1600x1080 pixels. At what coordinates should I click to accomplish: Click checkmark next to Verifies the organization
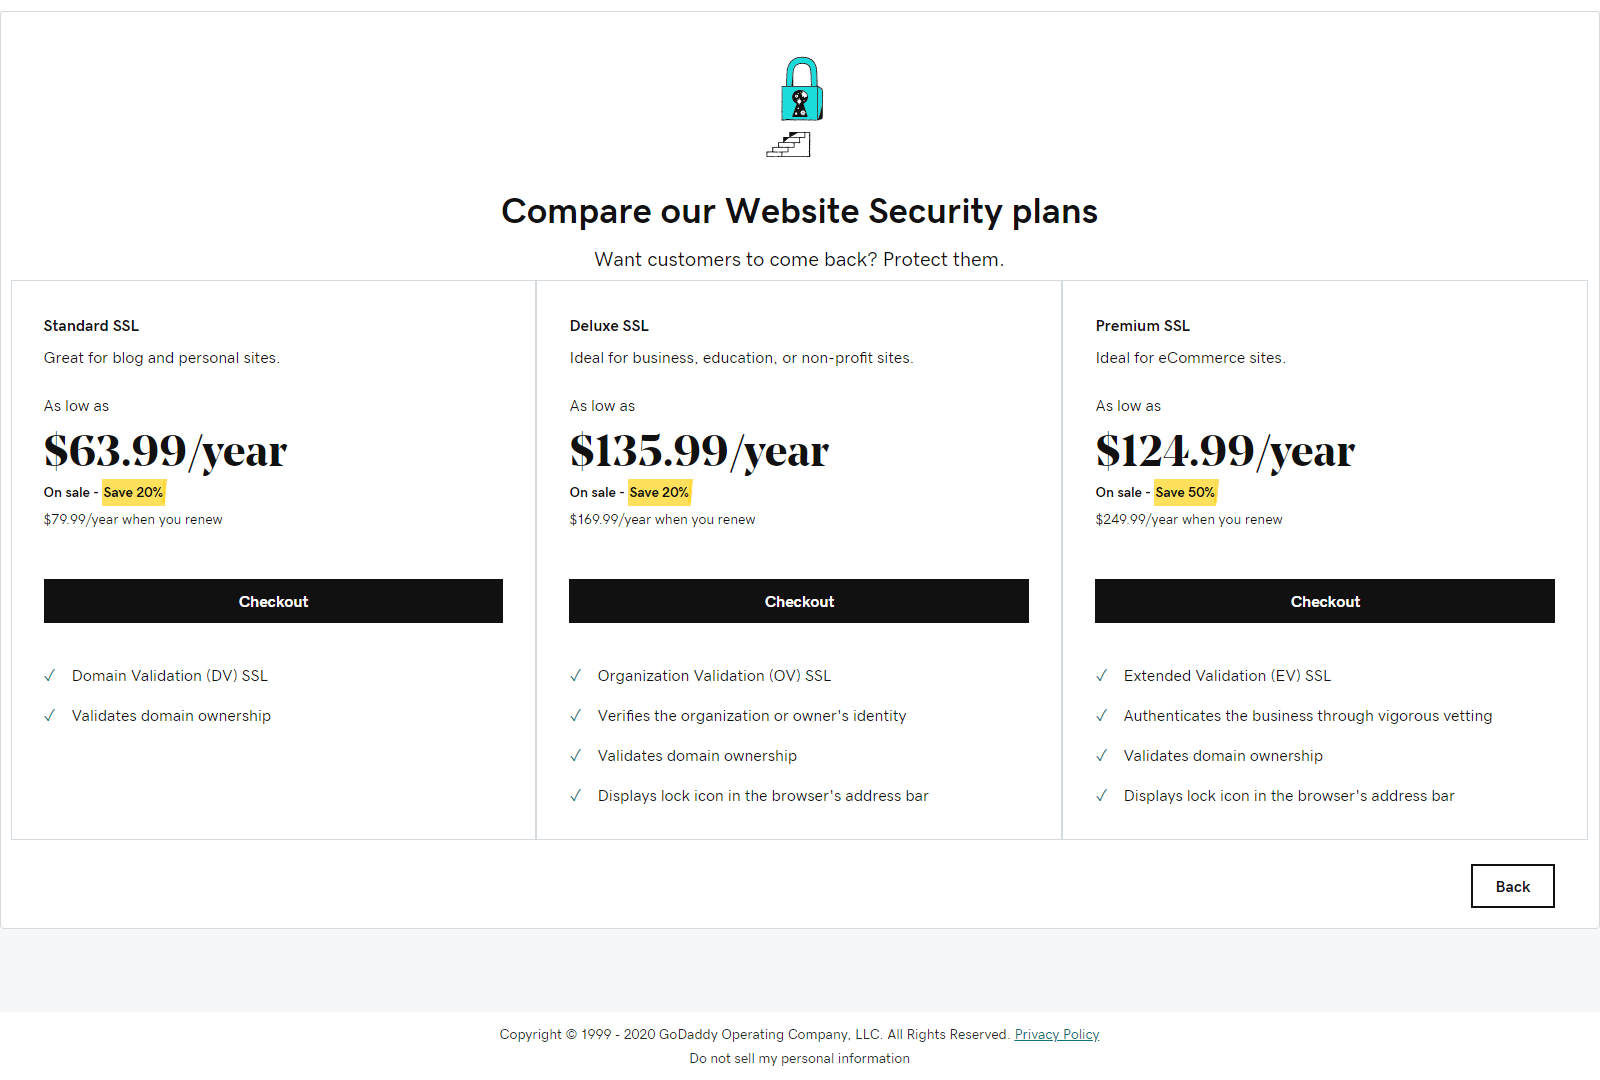click(576, 716)
